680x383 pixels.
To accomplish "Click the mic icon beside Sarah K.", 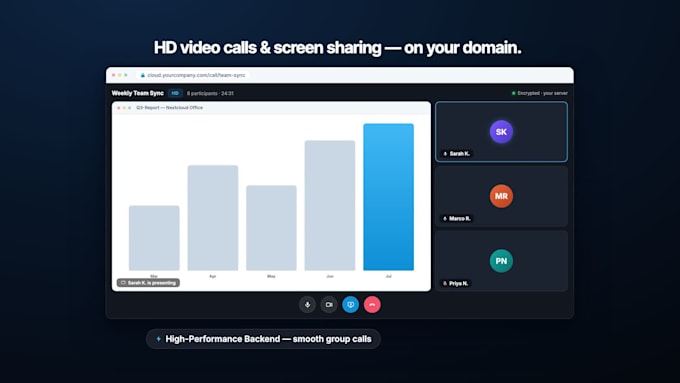I will pos(445,154).
